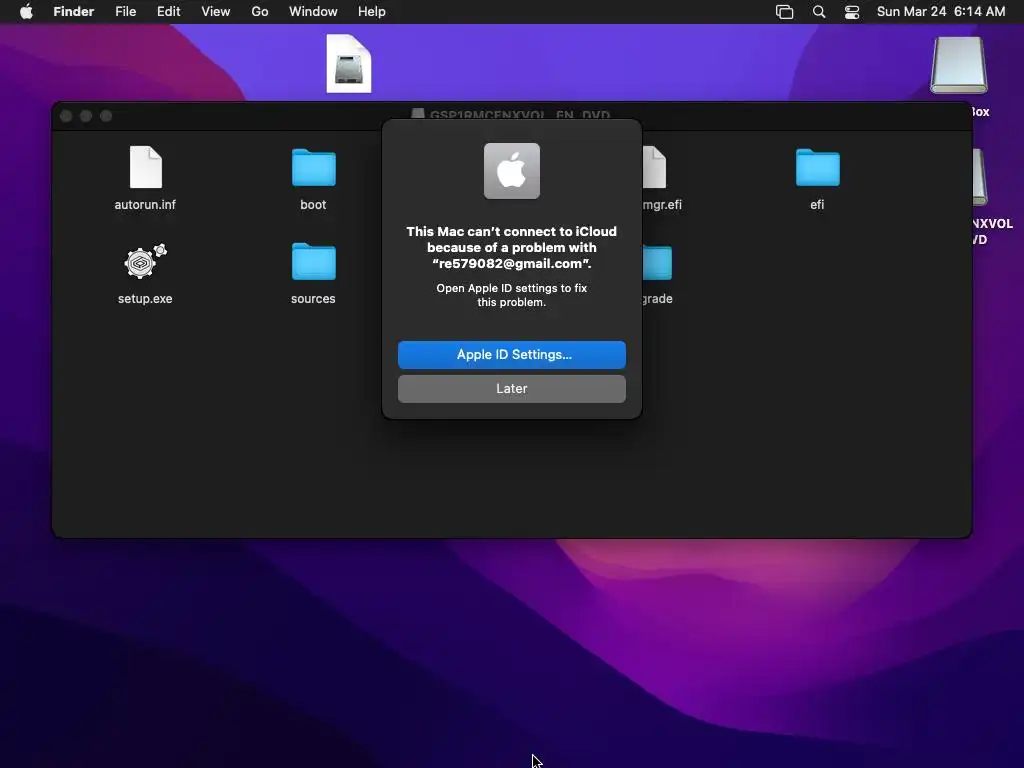Open the Go menu
This screenshot has width=1024, height=768.
click(x=260, y=12)
